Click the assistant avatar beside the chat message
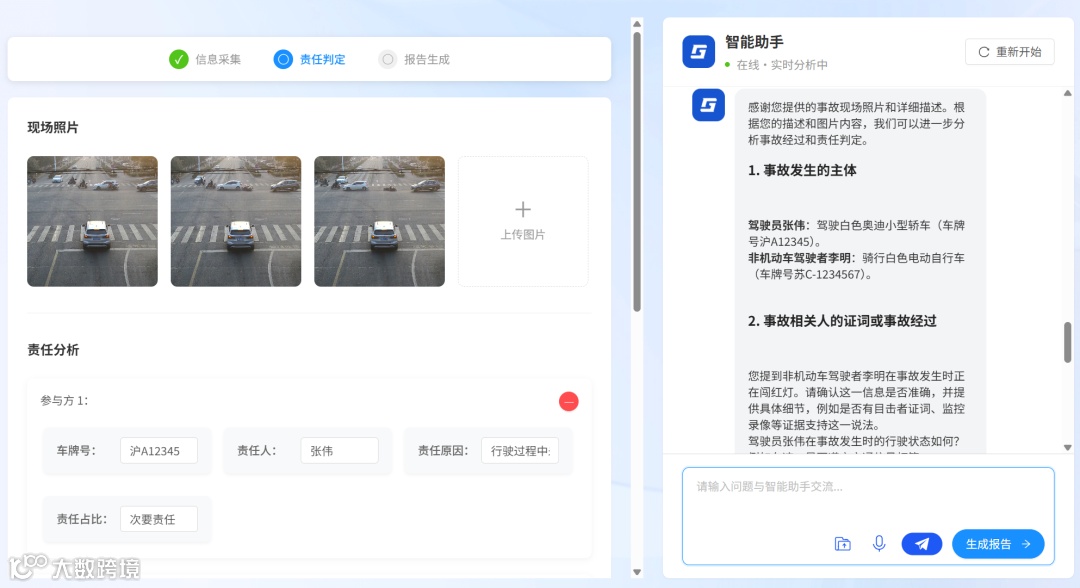 click(708, 105)
